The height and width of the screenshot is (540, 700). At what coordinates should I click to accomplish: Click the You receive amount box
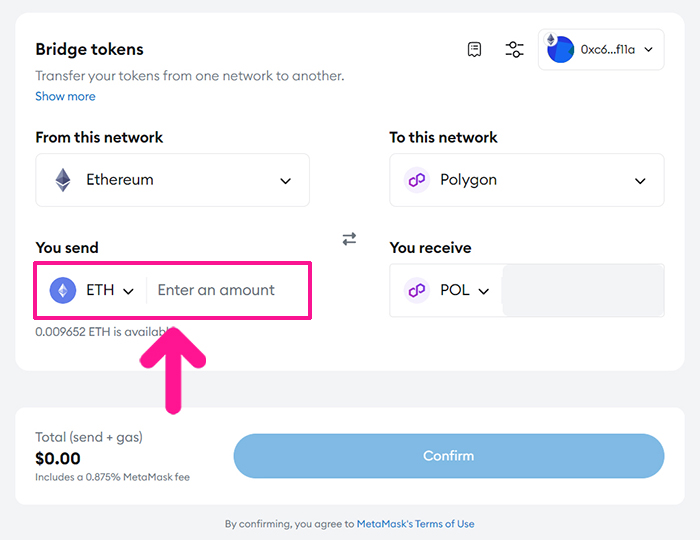click(583, 291)
